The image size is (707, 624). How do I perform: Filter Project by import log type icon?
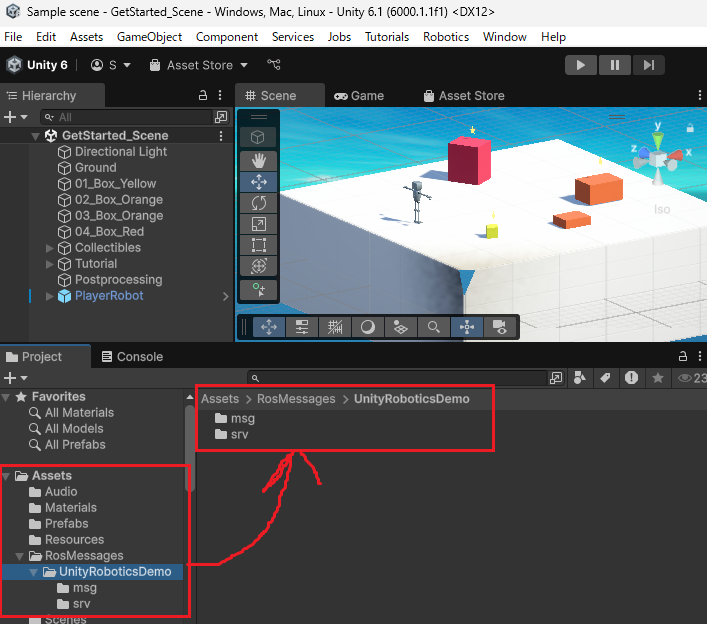click(x=631, y=378)
